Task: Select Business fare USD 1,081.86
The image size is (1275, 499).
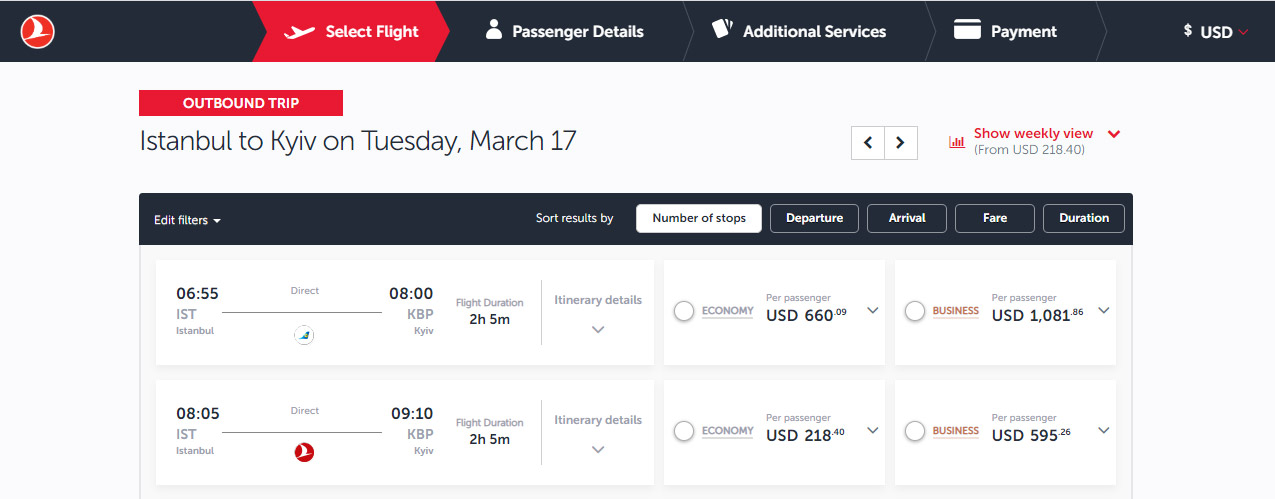Action: pyautogui.click(x=914, y=312)
